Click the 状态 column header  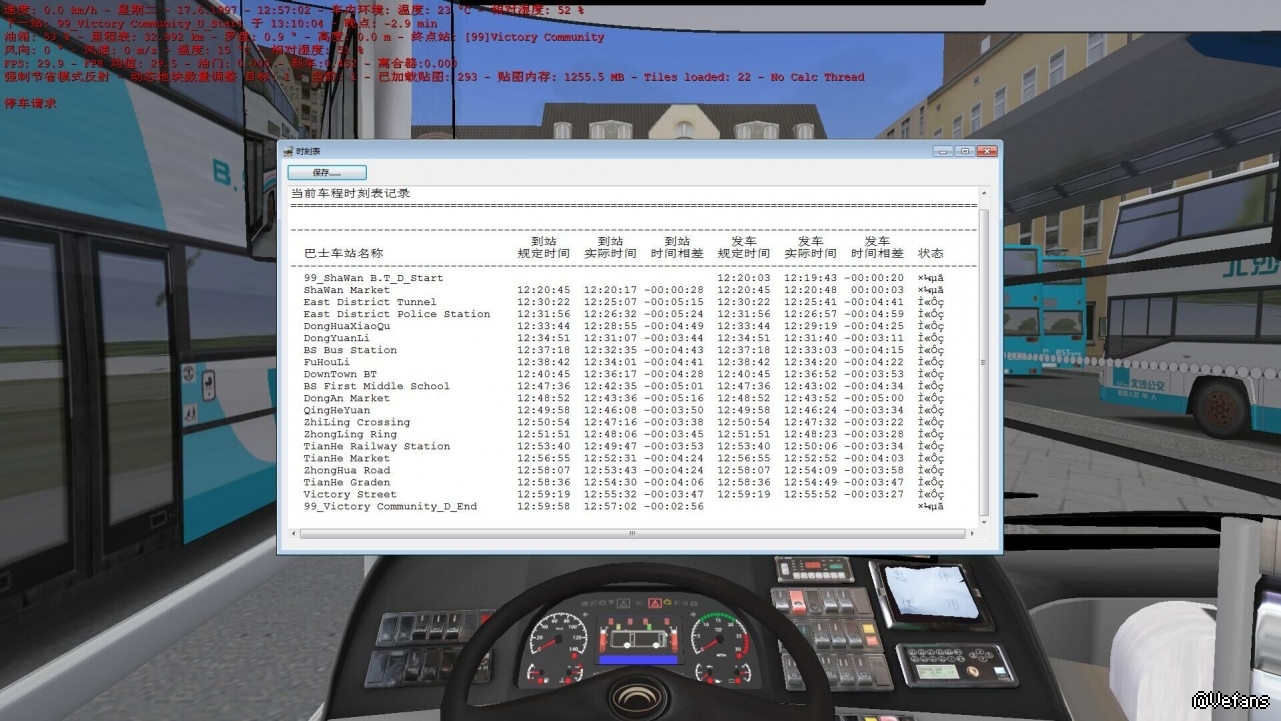coord(930,254)
